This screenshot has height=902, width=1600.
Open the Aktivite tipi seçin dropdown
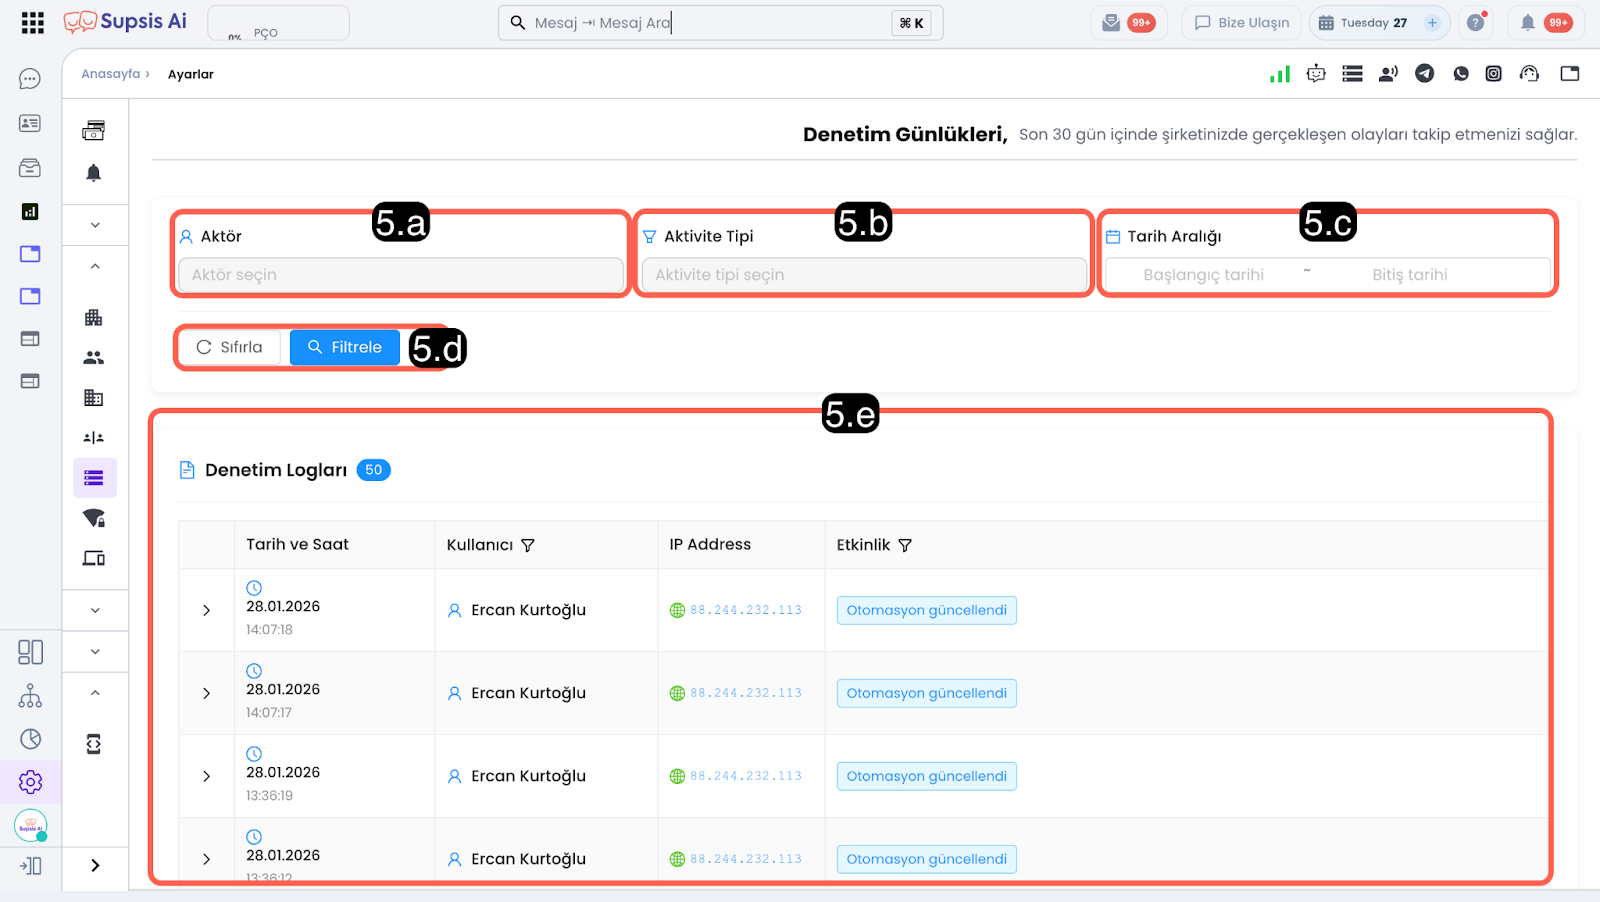click(863, 275)
